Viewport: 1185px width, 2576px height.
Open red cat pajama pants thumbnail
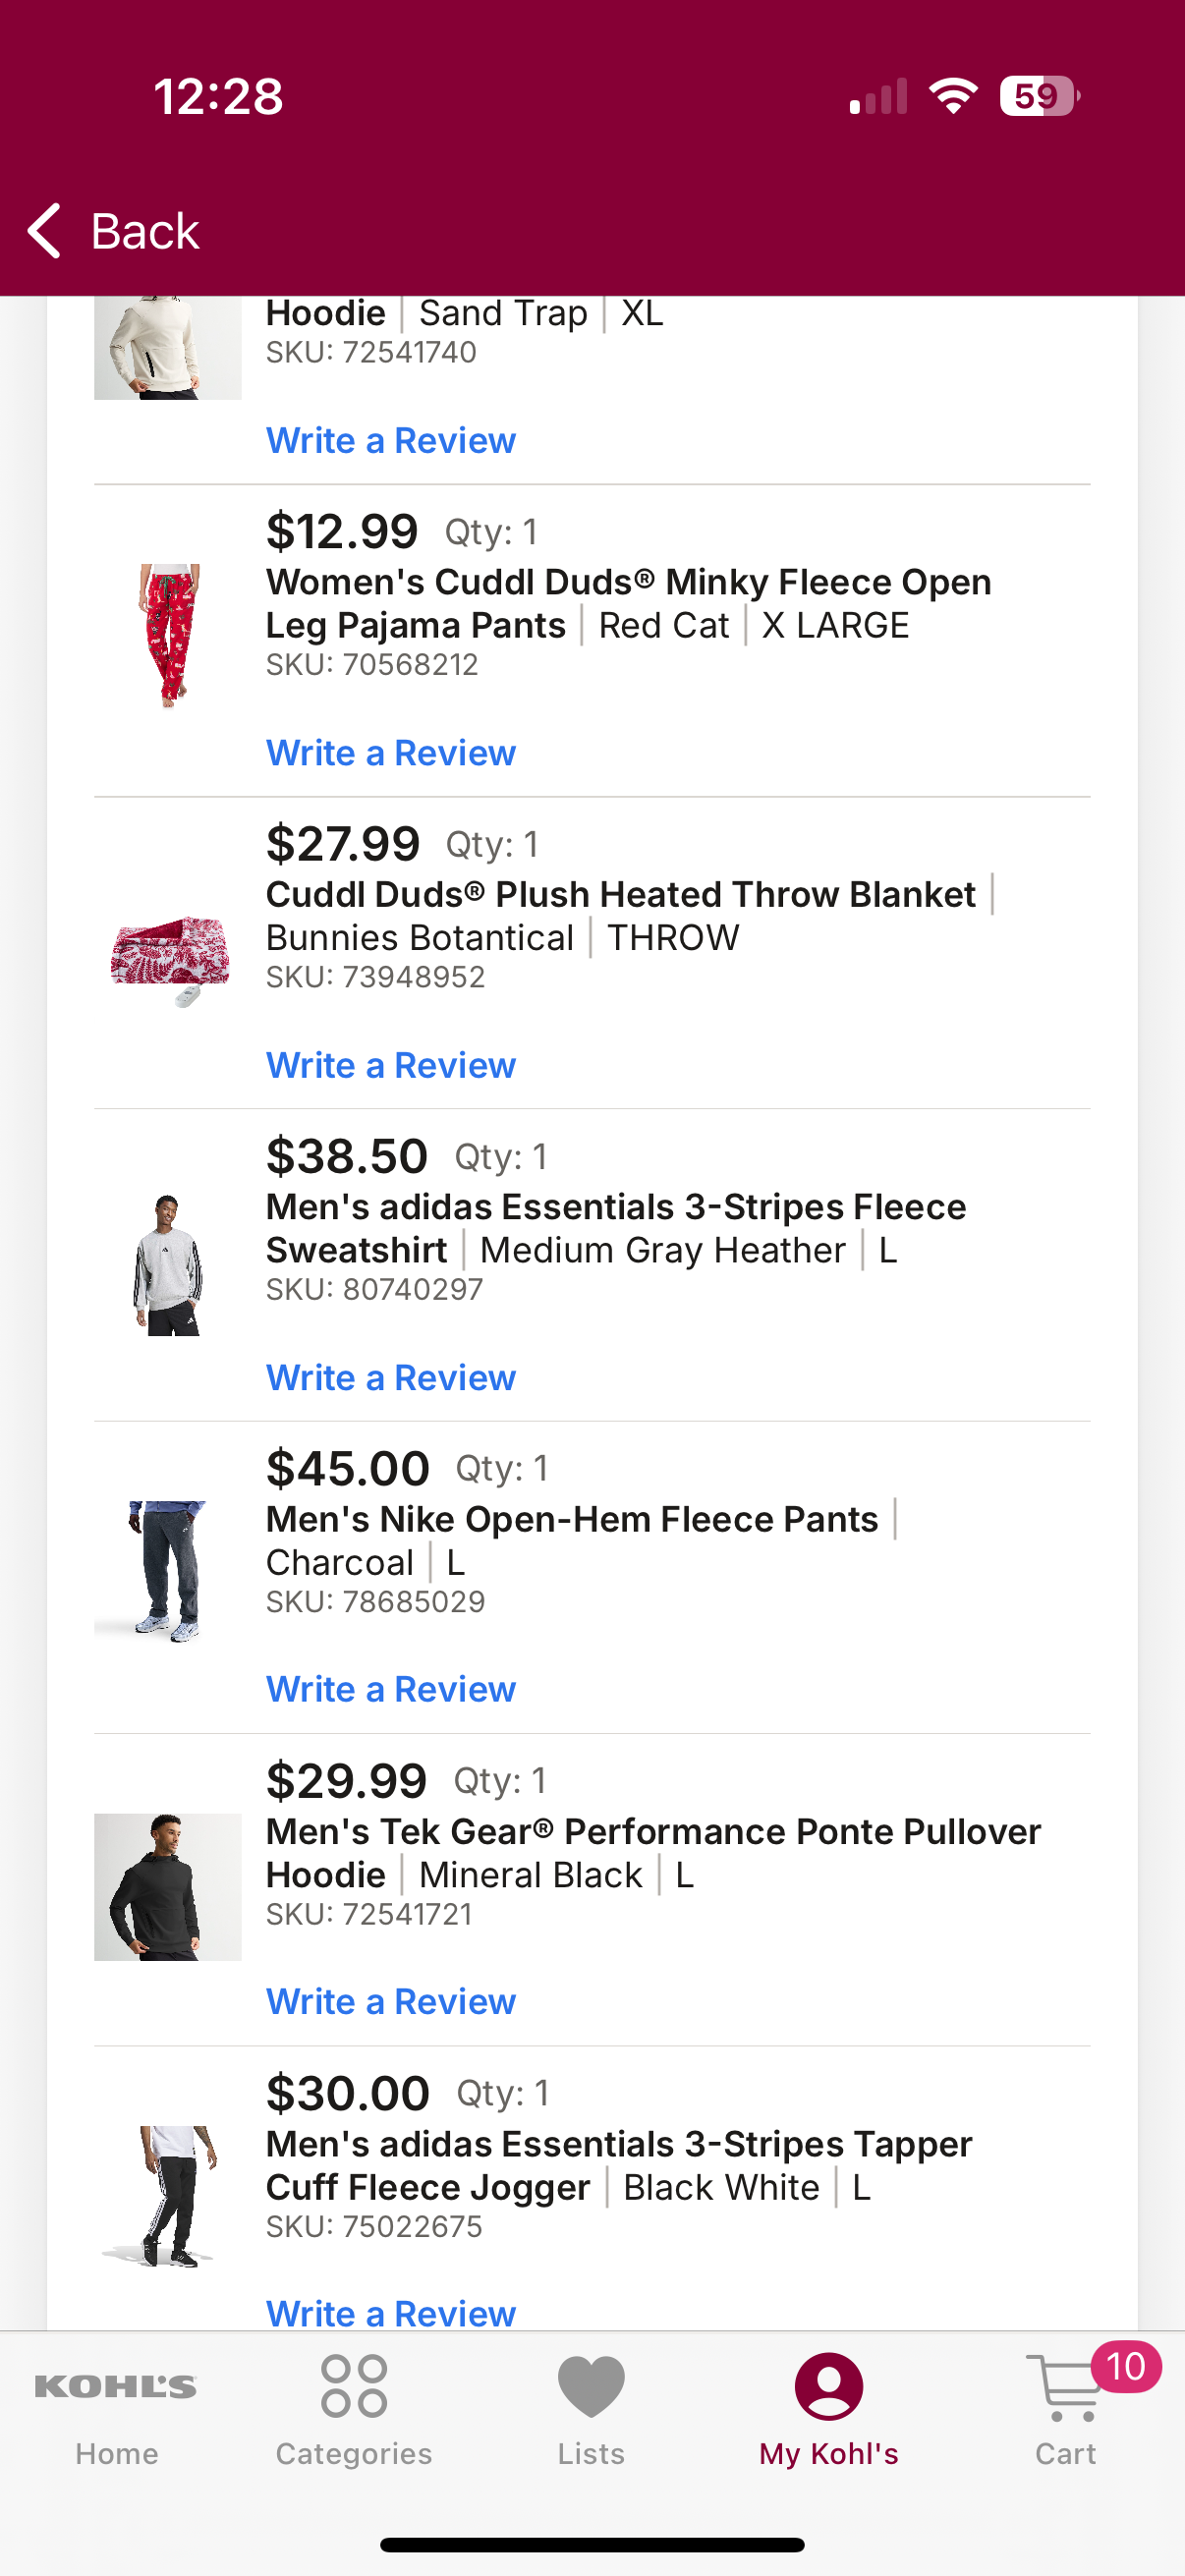(168, 636)
